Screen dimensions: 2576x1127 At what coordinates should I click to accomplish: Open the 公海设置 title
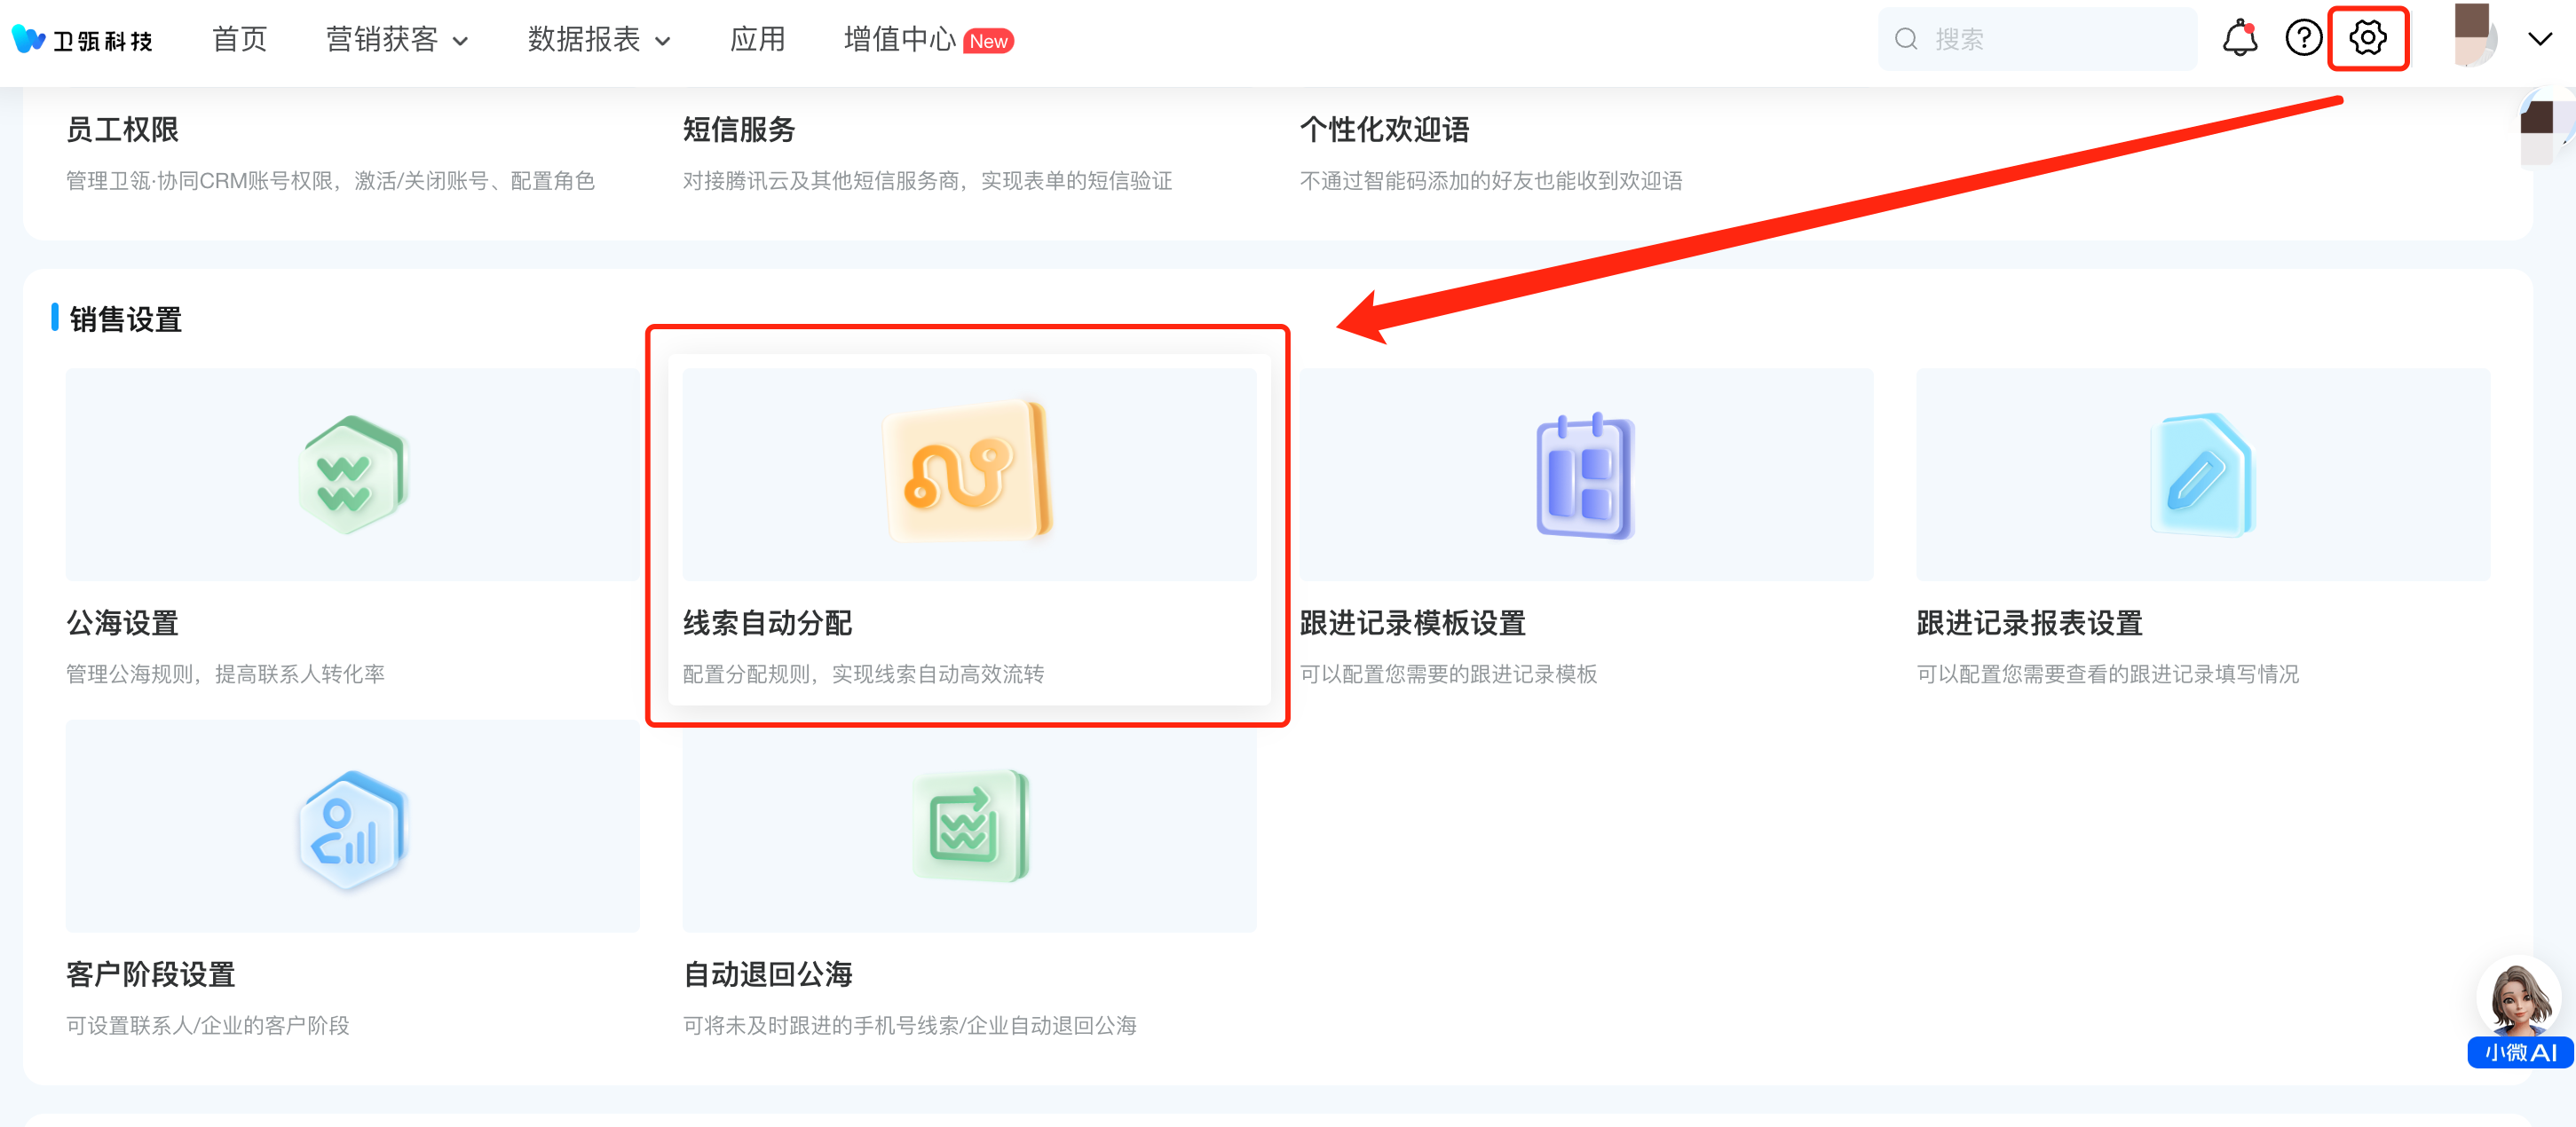(122, 623)
